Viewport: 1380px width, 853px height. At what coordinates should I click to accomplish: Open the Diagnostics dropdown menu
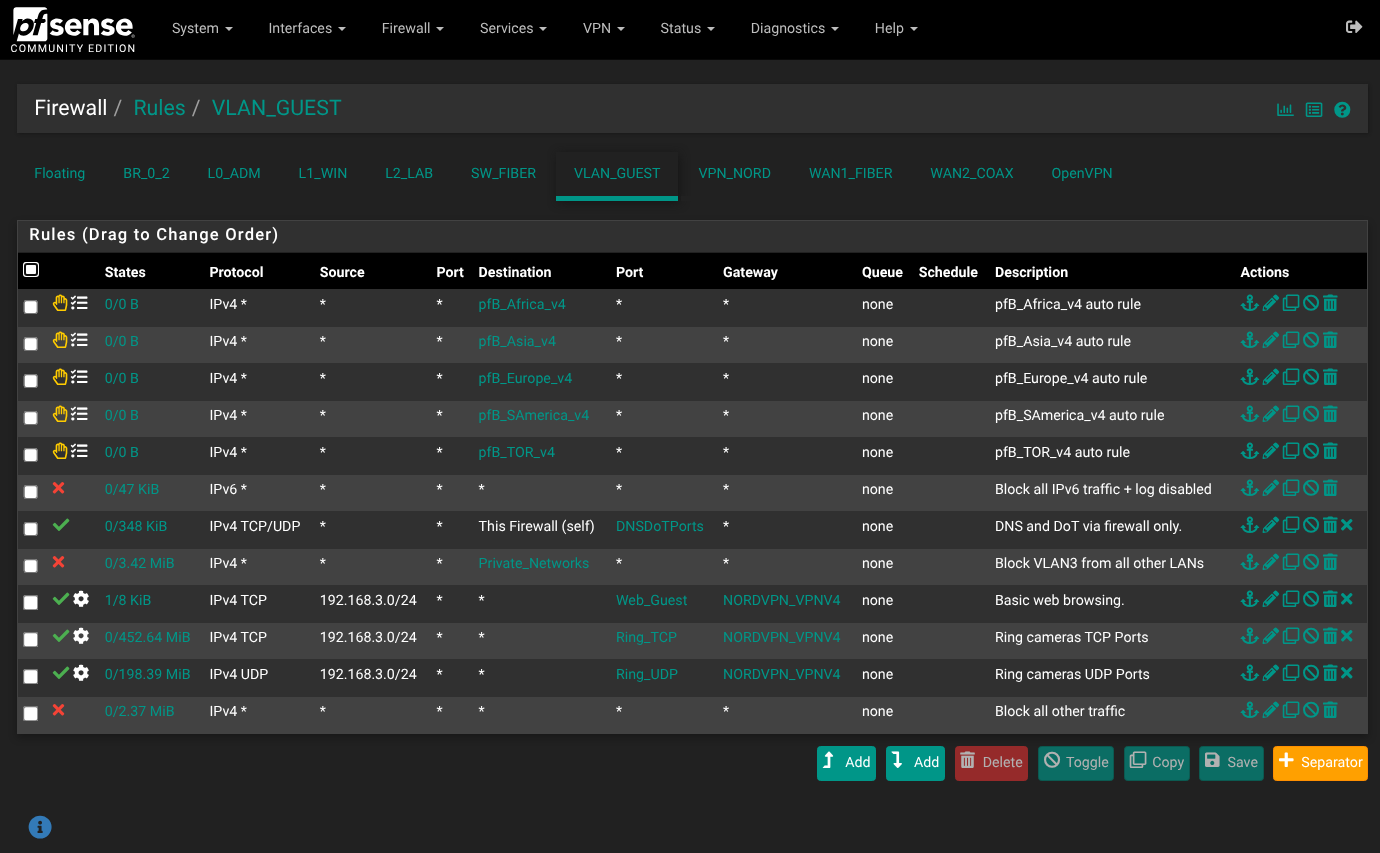pyautogui.click(x=795, y=28)
